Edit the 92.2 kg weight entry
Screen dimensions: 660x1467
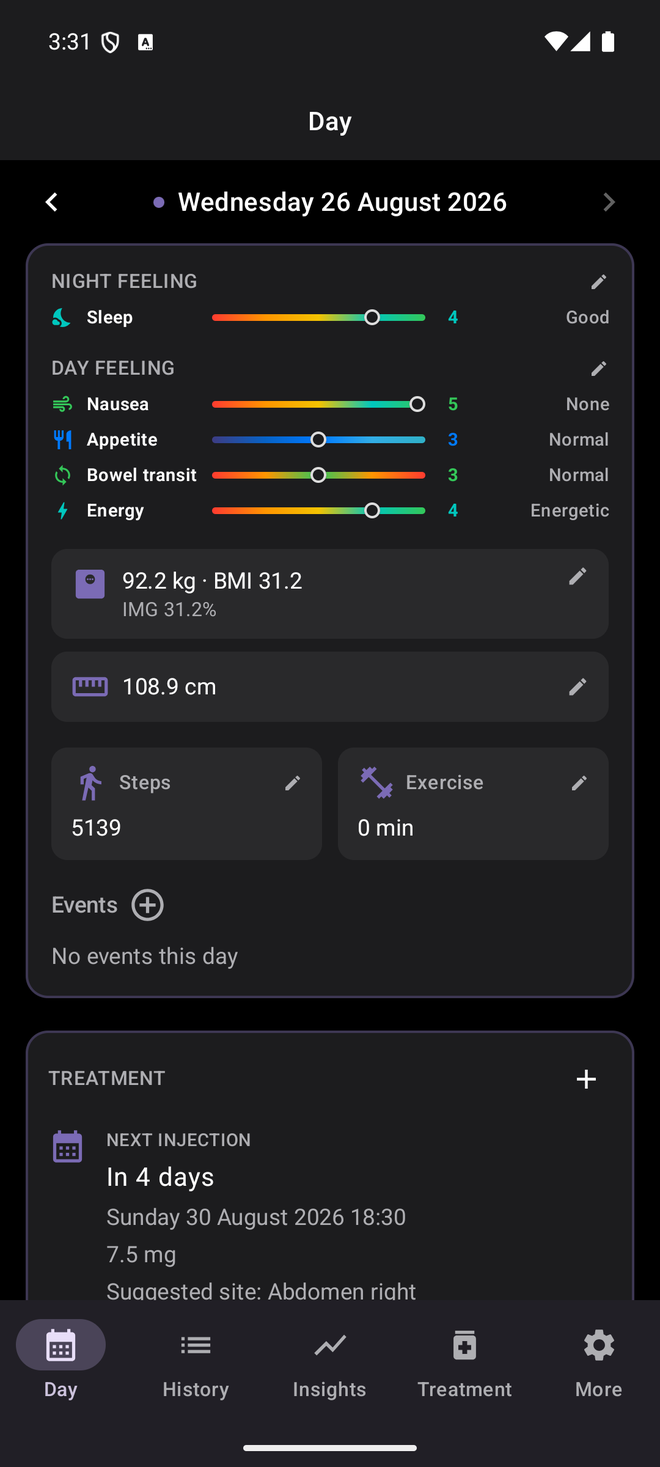tap(577, 576)
